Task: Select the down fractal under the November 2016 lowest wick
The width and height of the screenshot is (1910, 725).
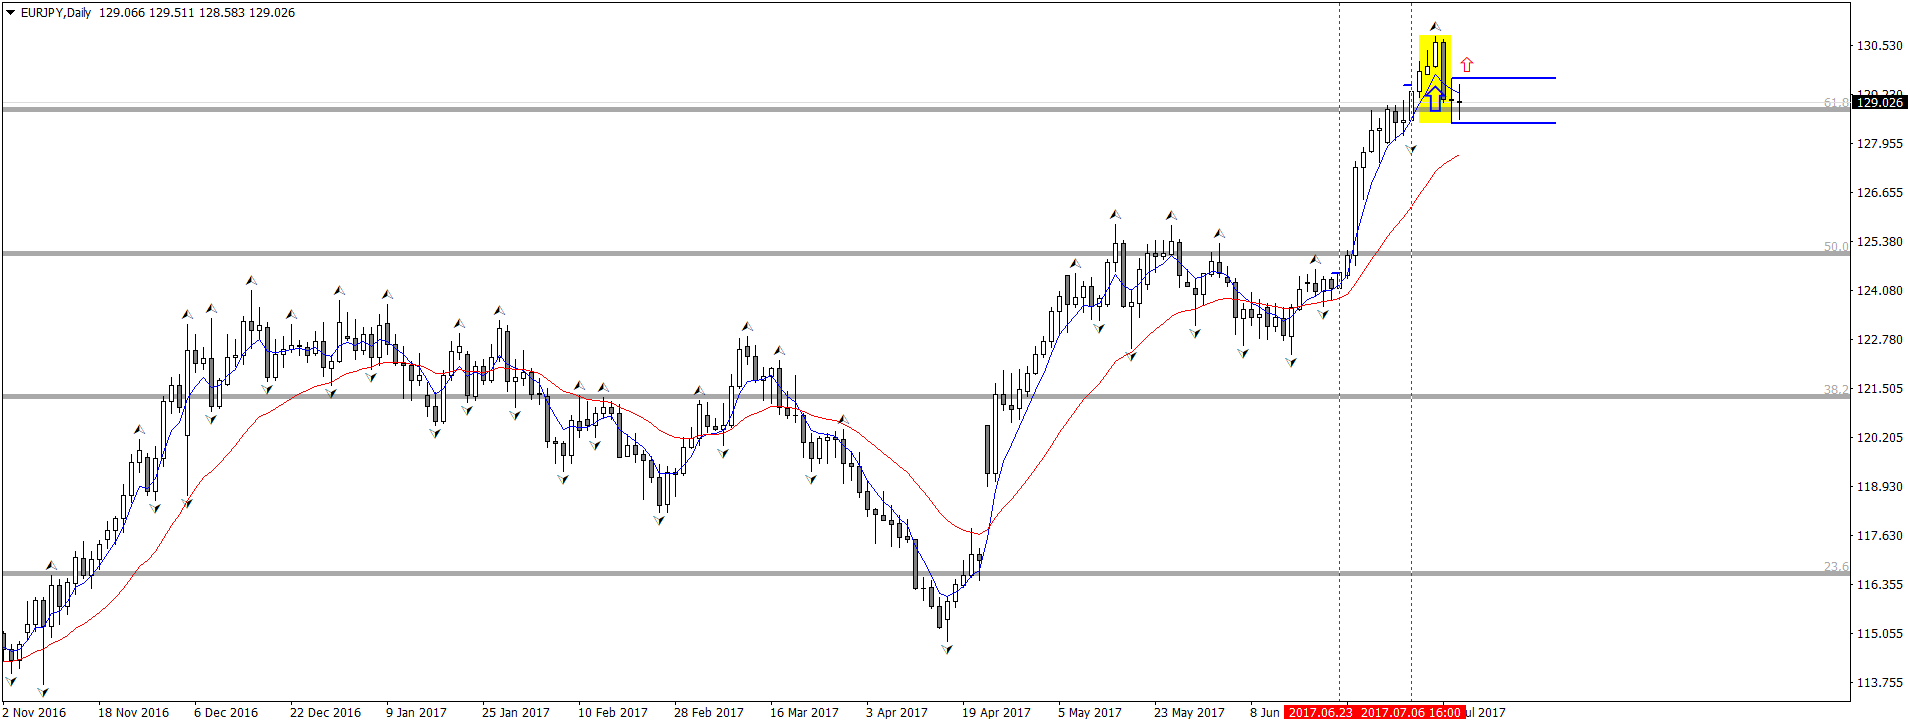Action: point(42,691)
